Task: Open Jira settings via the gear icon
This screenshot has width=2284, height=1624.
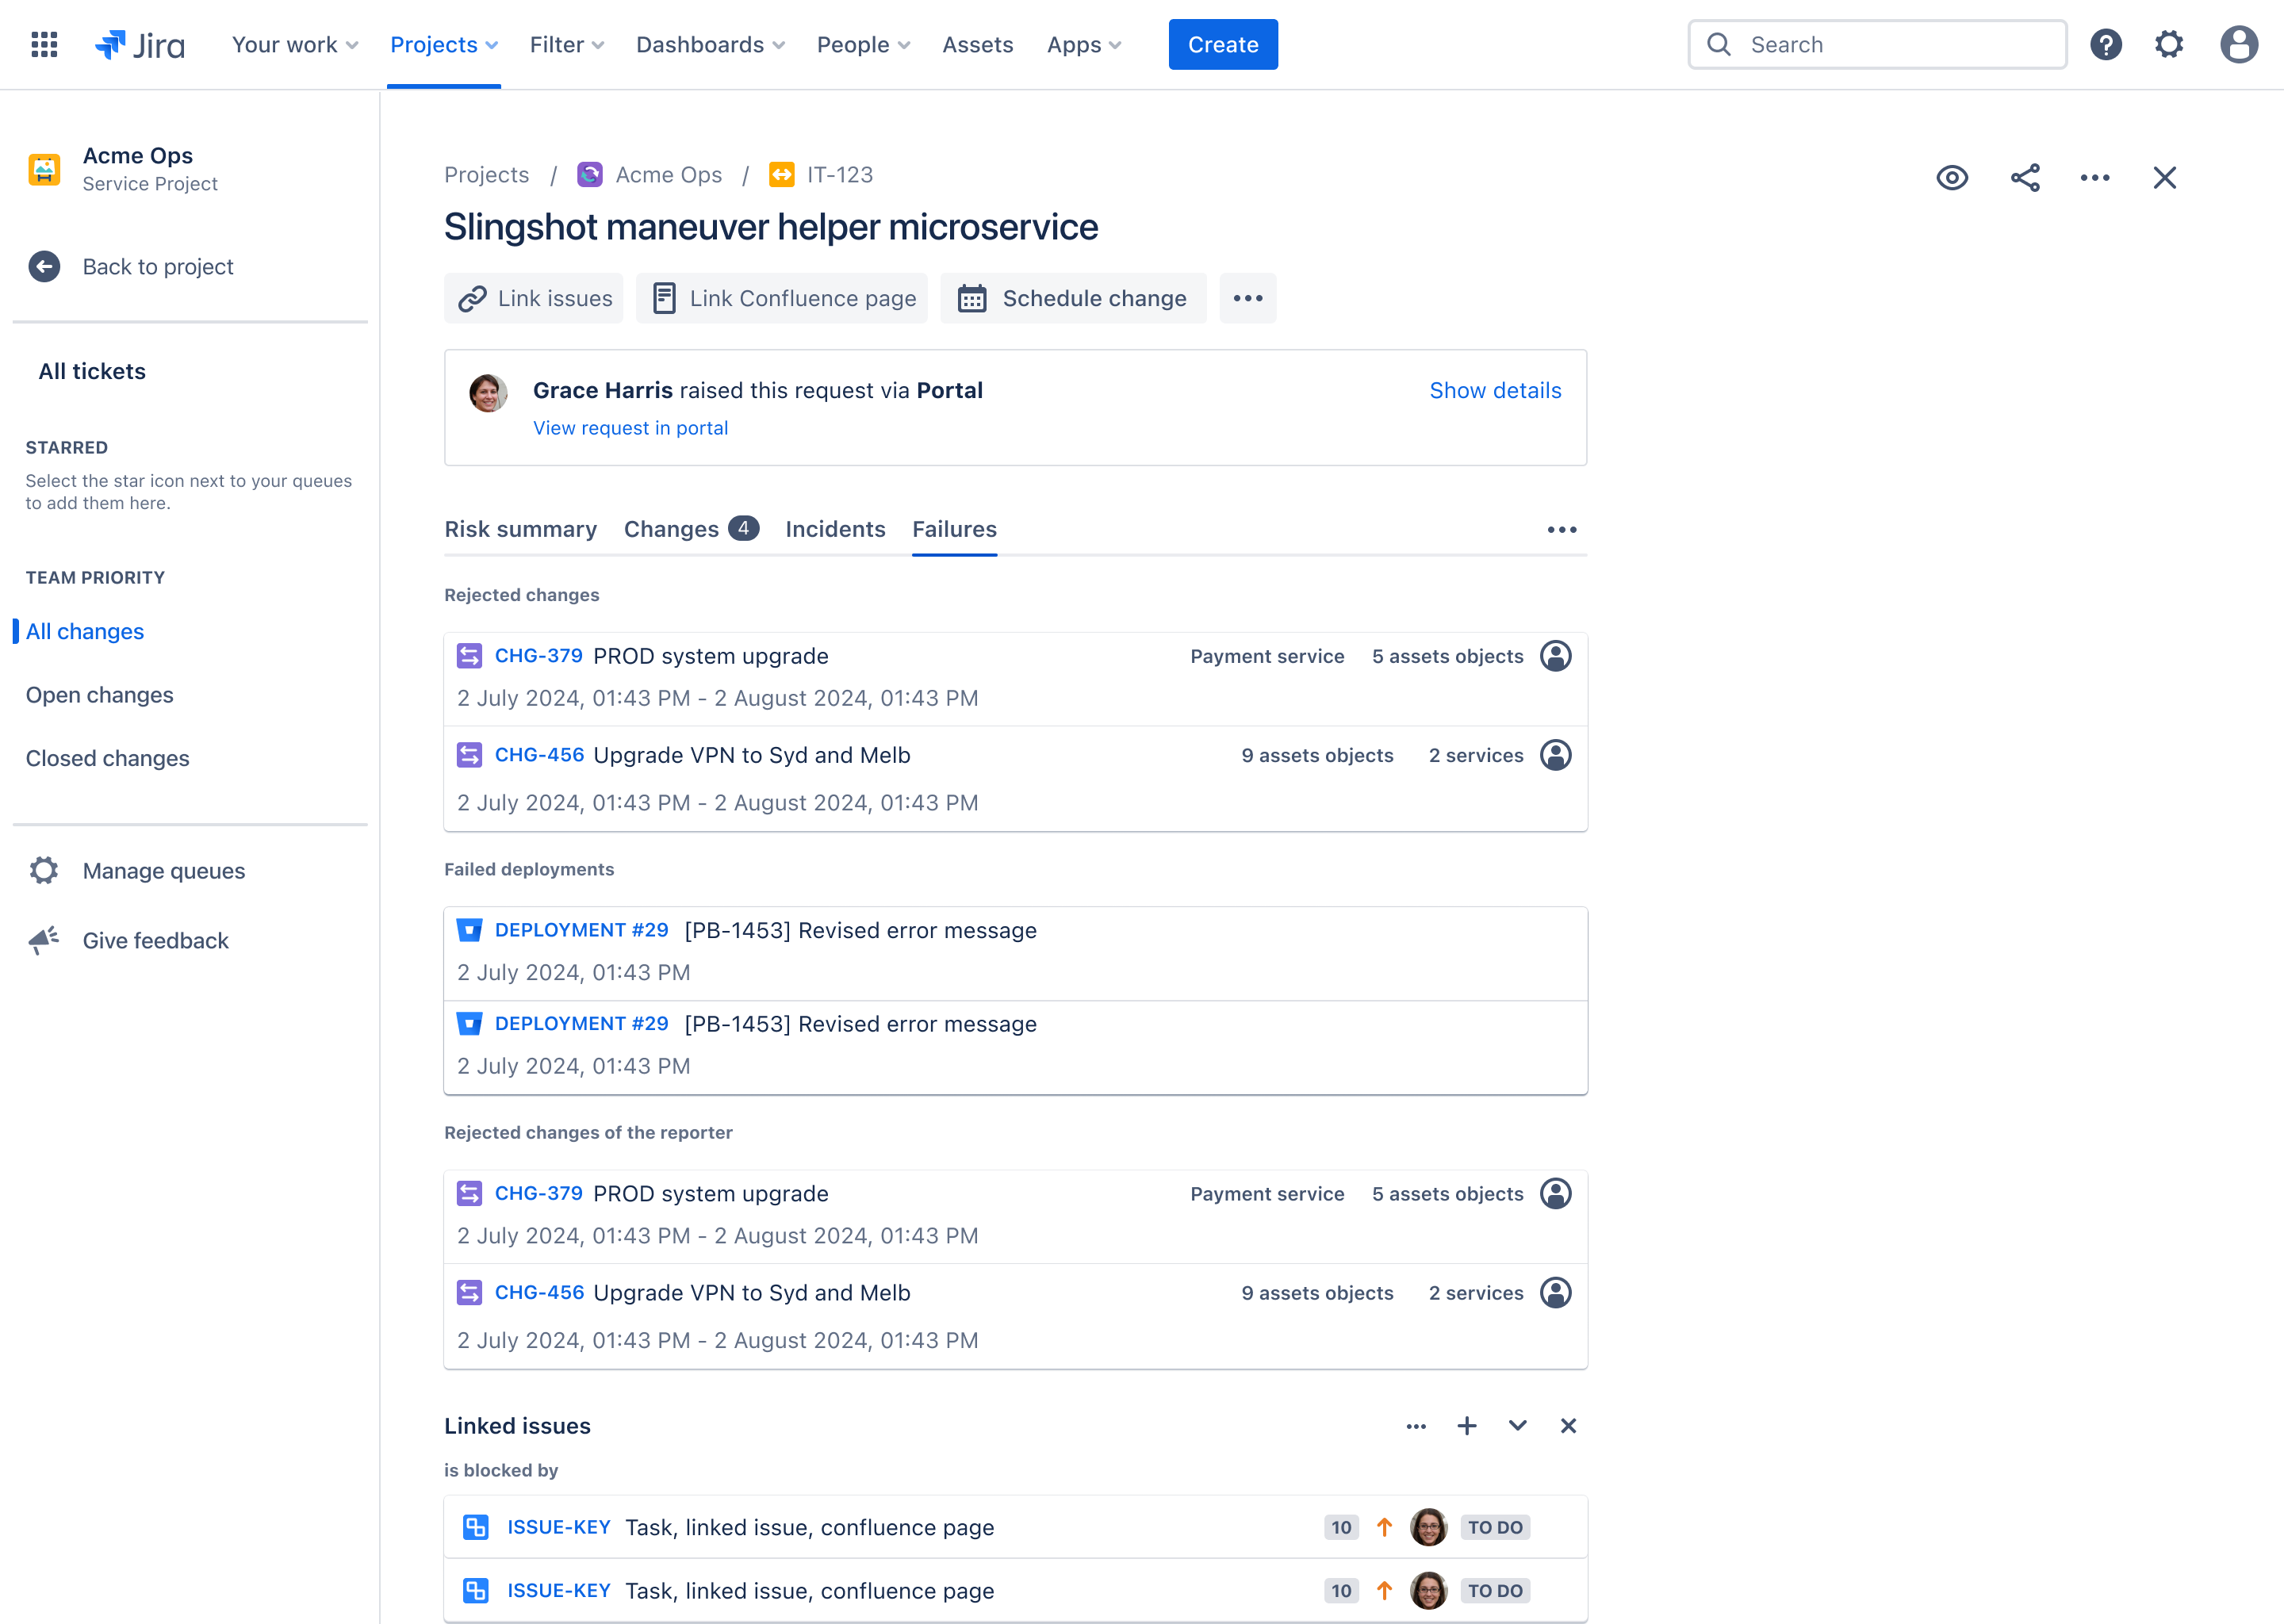Action: coord(2169,44)
